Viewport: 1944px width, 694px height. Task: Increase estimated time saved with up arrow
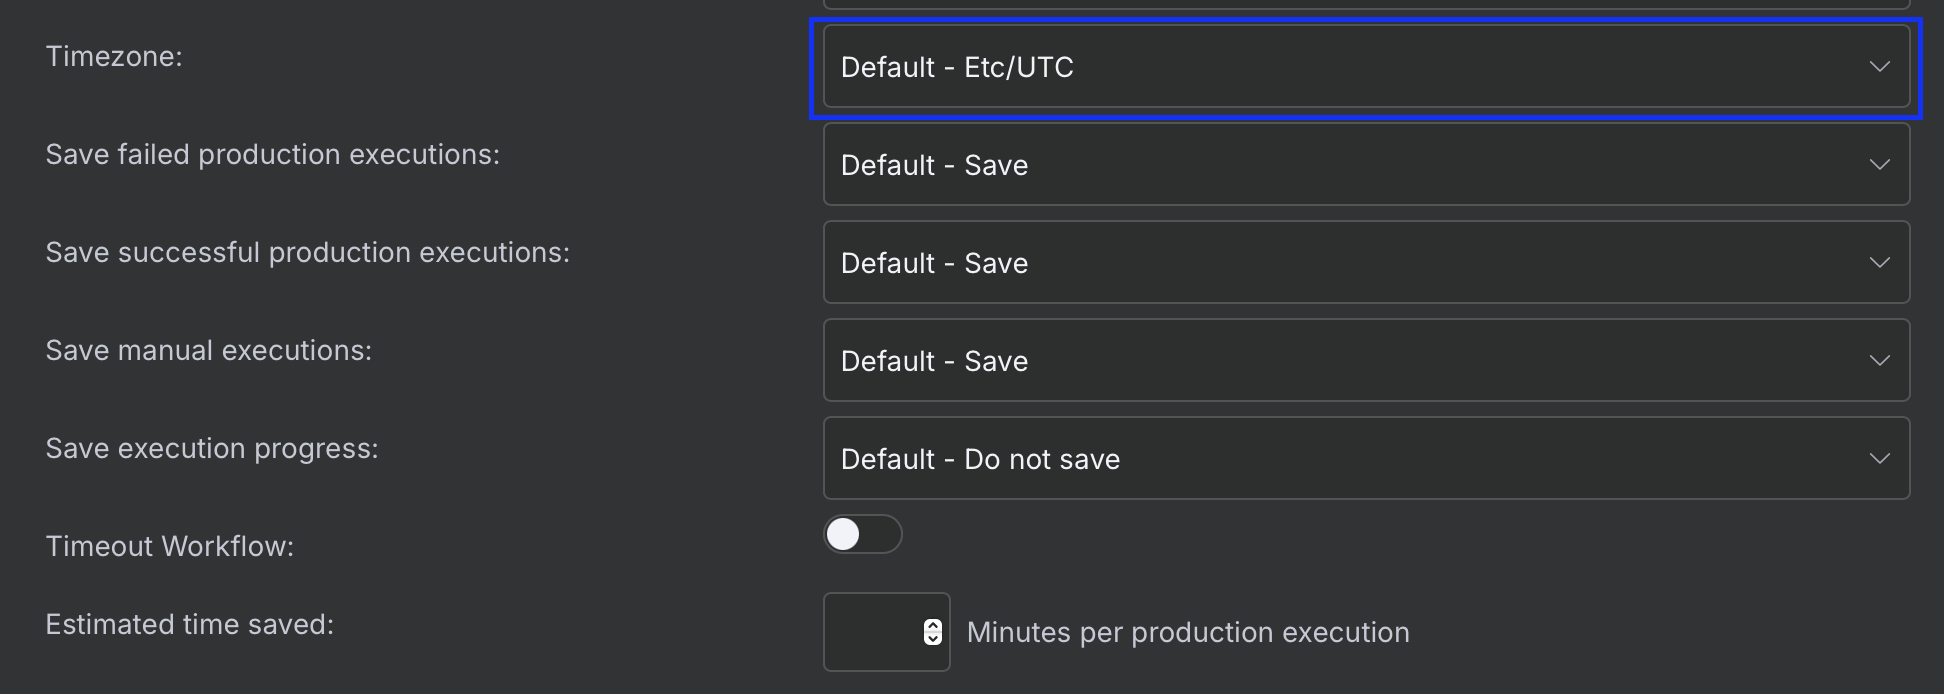click(933, 626)
